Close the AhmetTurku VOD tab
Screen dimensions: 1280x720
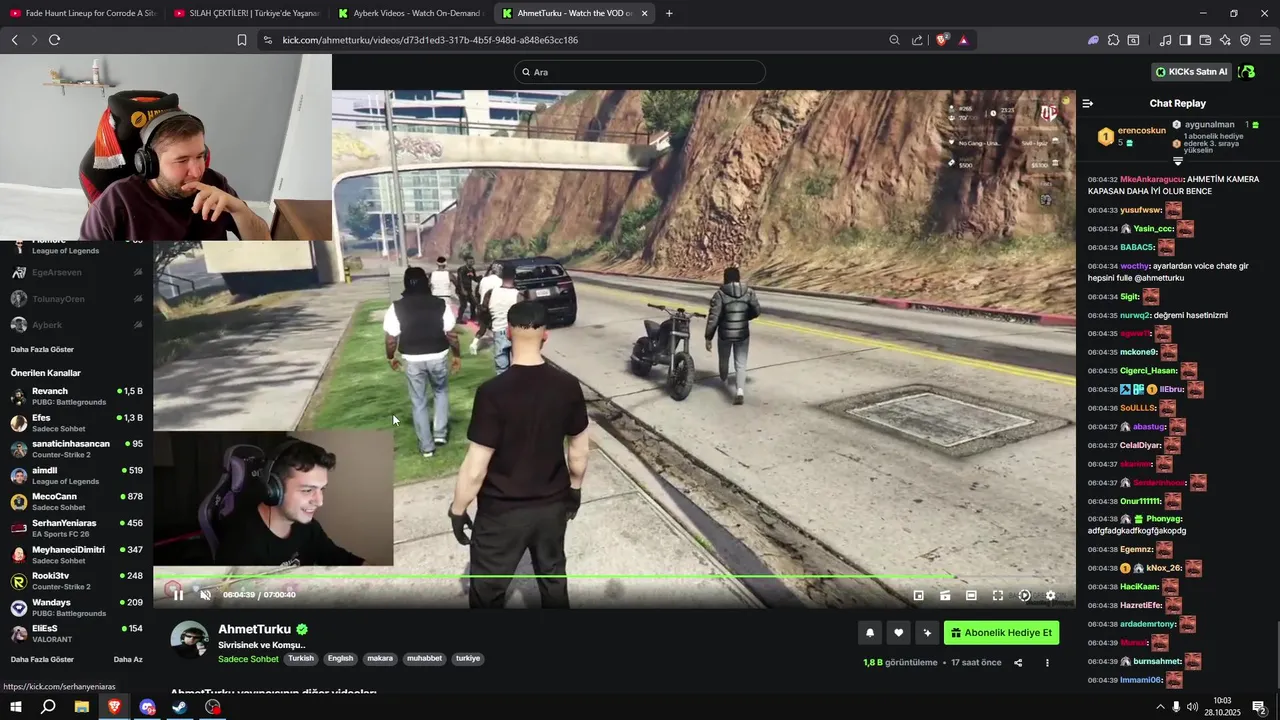[x=644, y=13]
